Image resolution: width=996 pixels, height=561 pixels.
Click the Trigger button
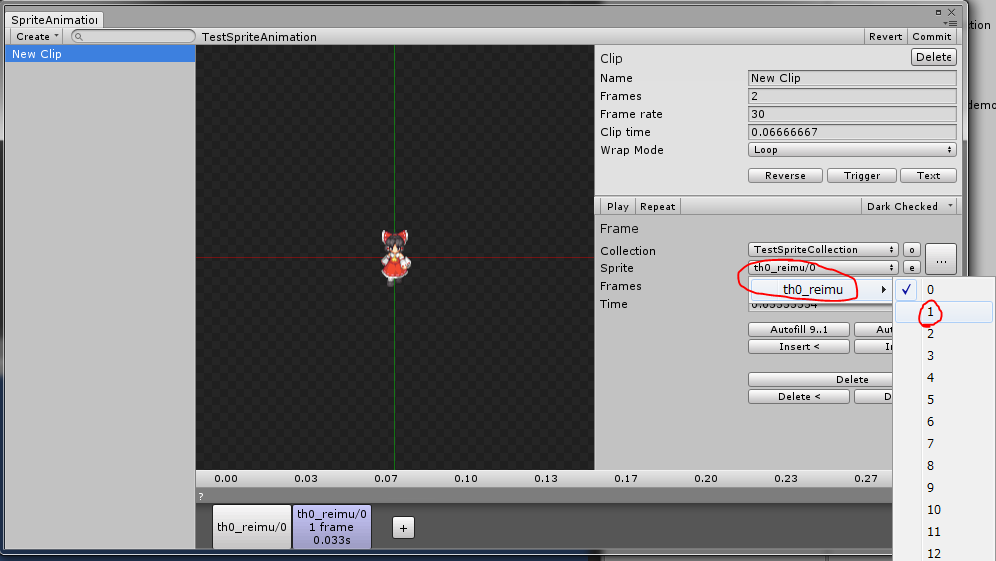861,176
